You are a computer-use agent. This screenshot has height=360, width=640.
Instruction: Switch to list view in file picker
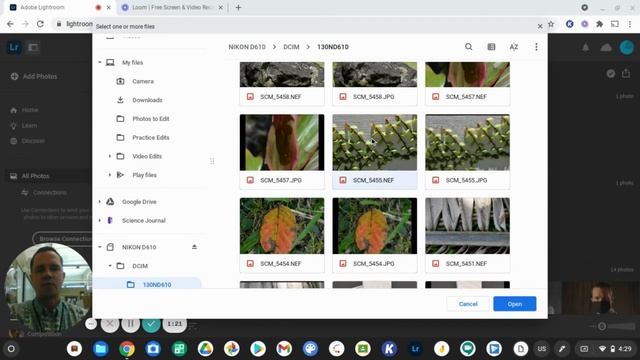pyautogui.click(x=491, y=47)
